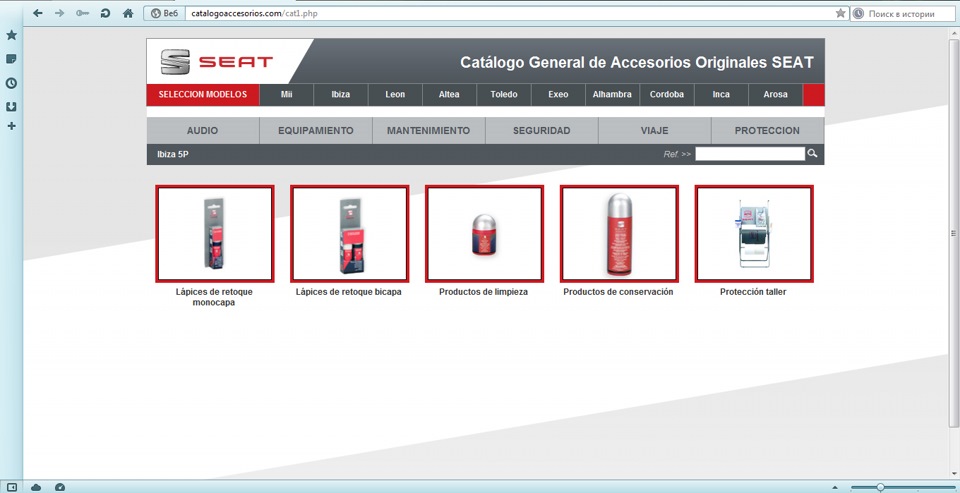Screen dimensions: 960x493
Task: Click Productos de limpieza caption
Action: pos(484,292)
